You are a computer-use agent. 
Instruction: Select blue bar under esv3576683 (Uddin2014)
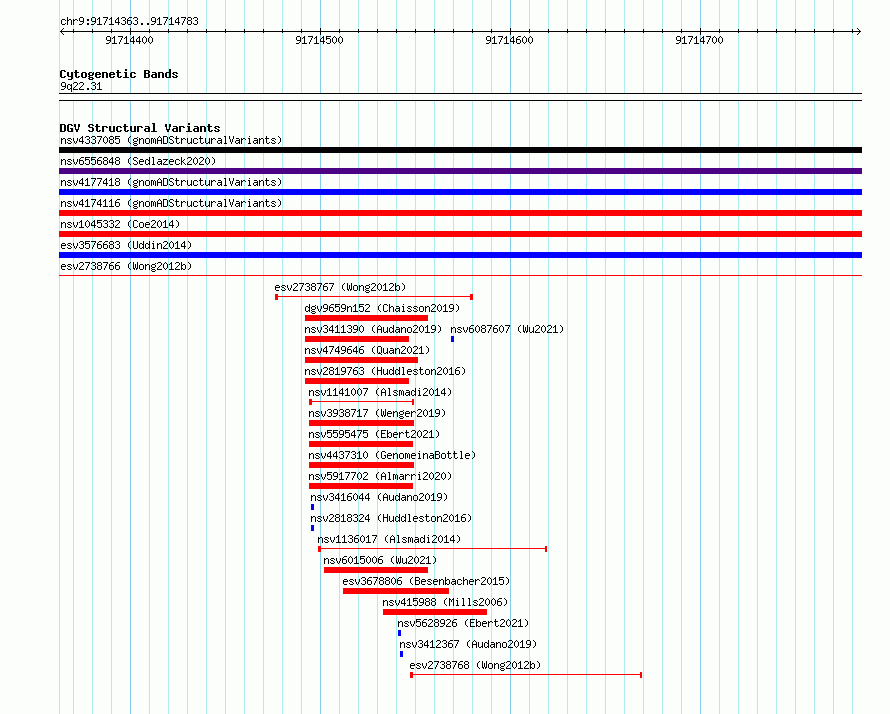[460, 255]
